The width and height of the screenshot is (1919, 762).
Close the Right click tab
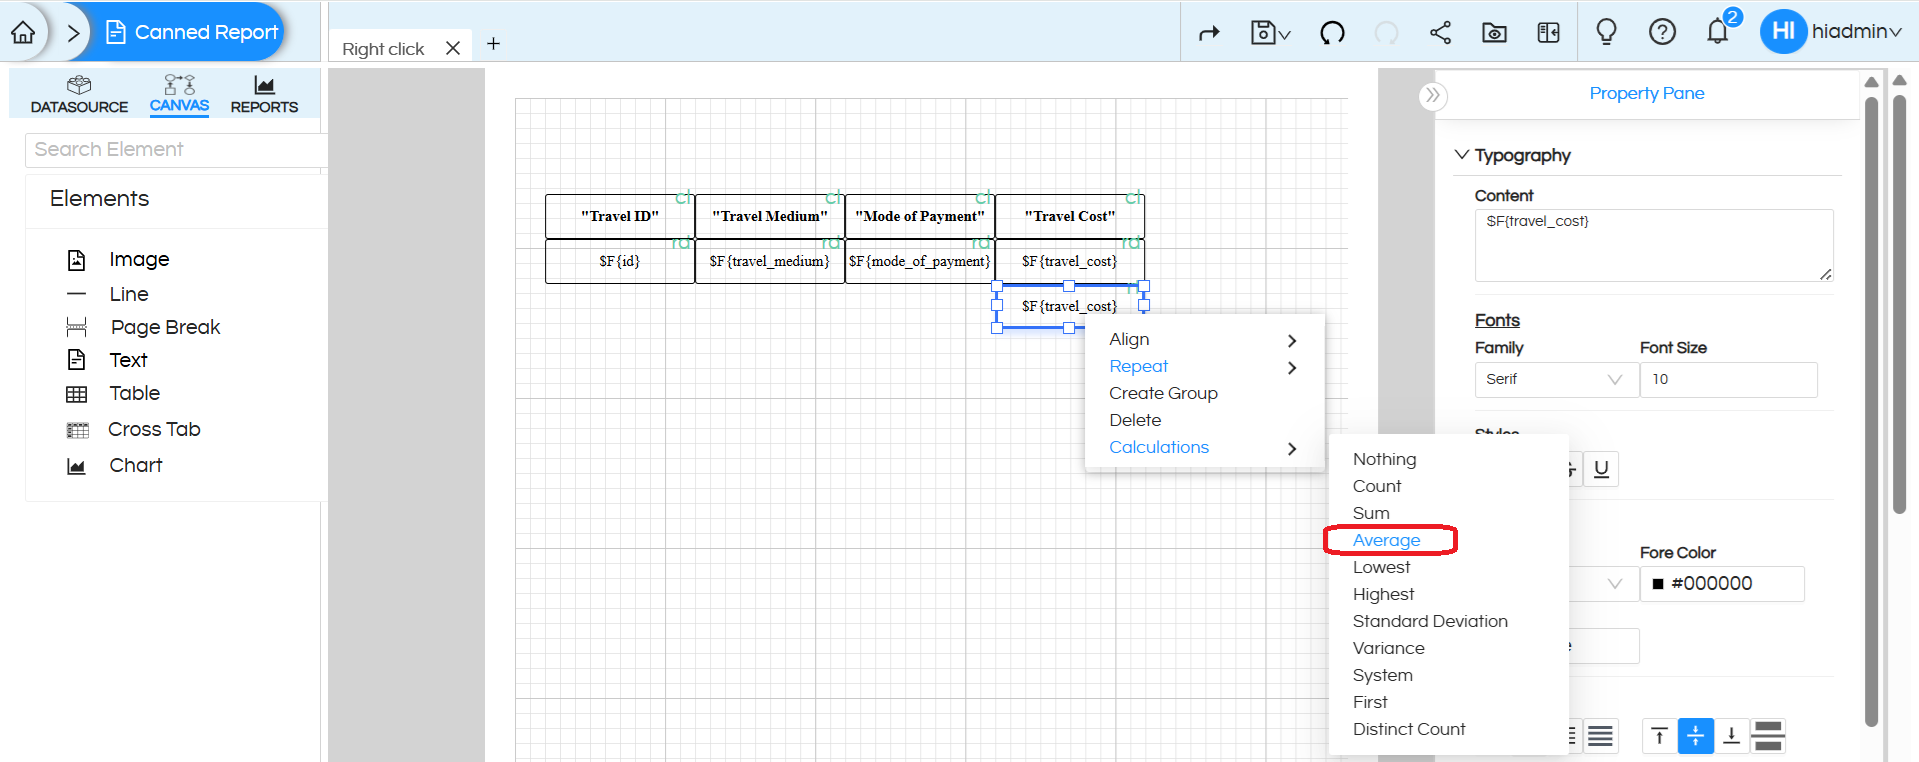point(453,48)
